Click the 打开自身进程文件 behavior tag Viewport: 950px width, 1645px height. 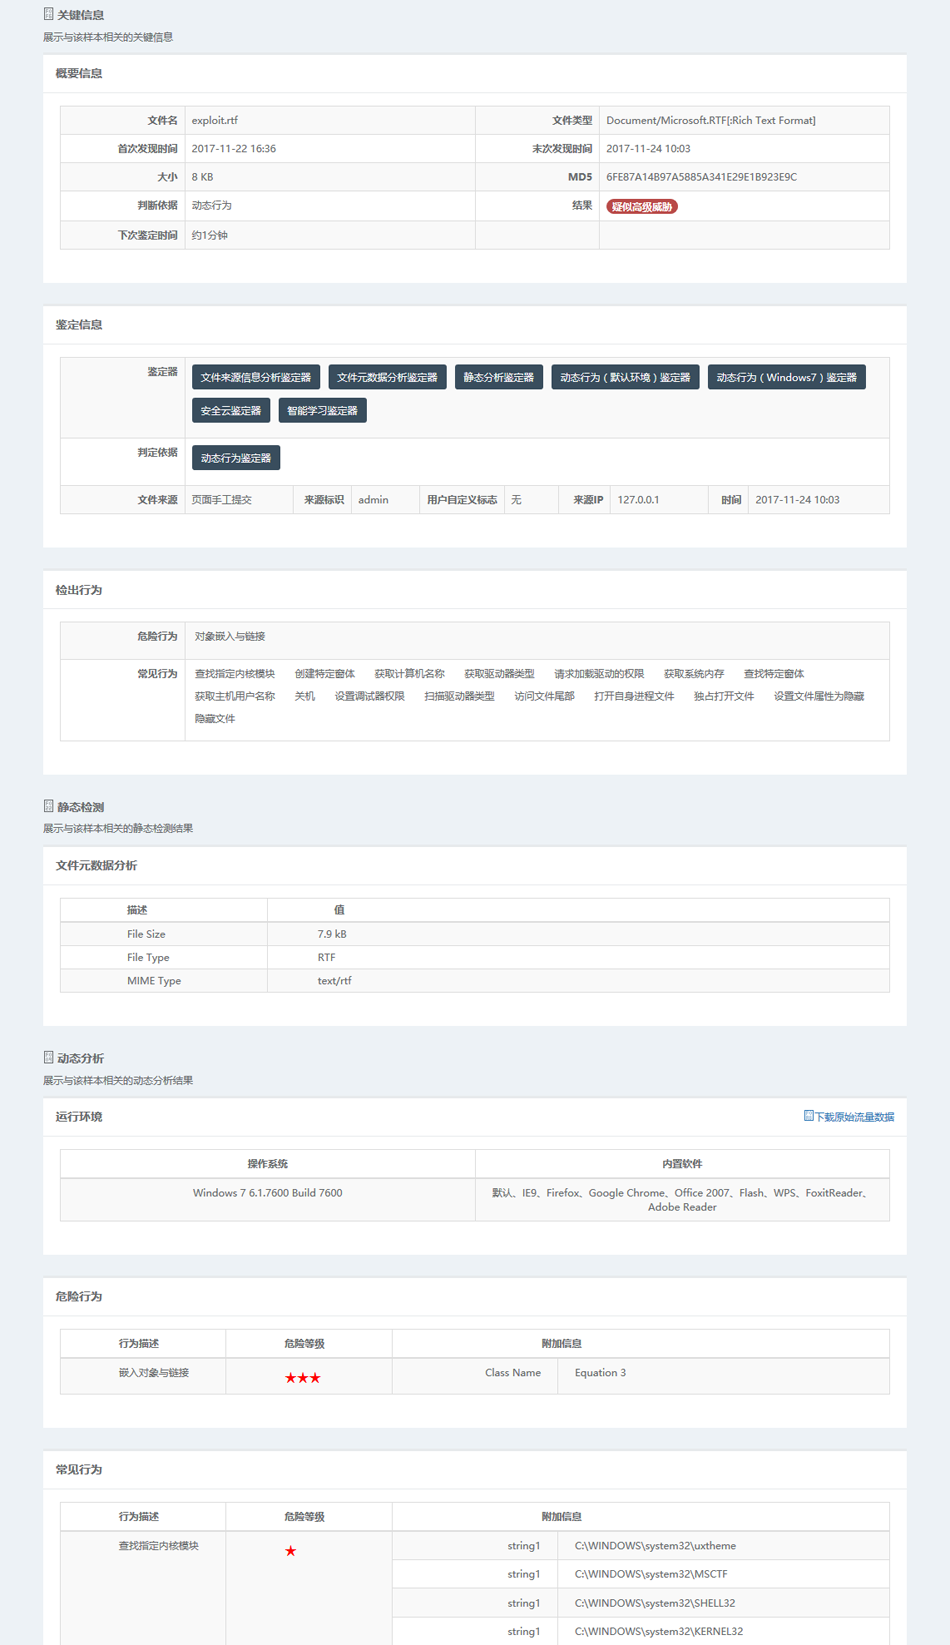pyautogui.click(x=634, y=696)
